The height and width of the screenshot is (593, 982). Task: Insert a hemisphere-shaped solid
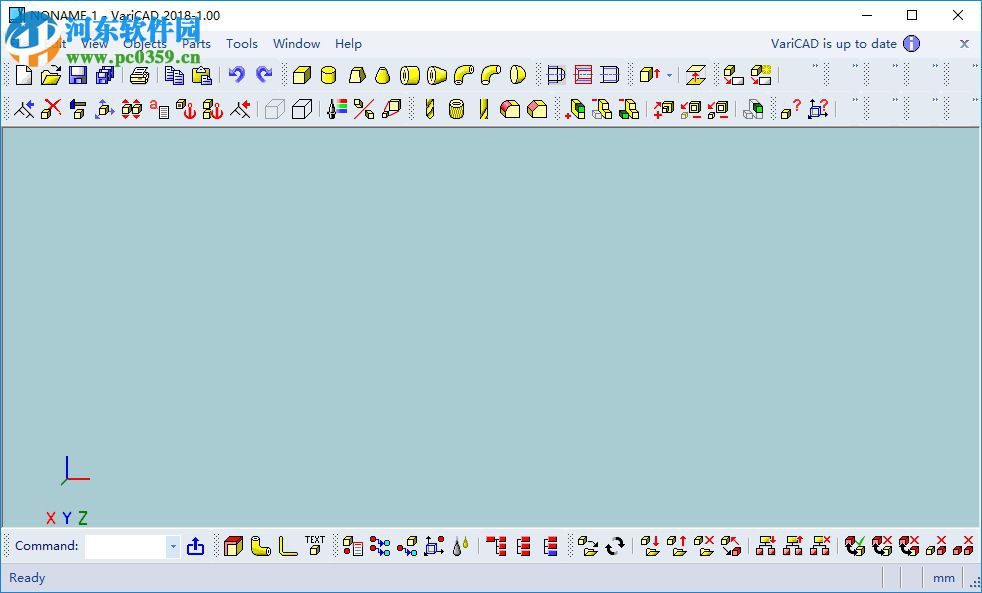tap(517, 75)
